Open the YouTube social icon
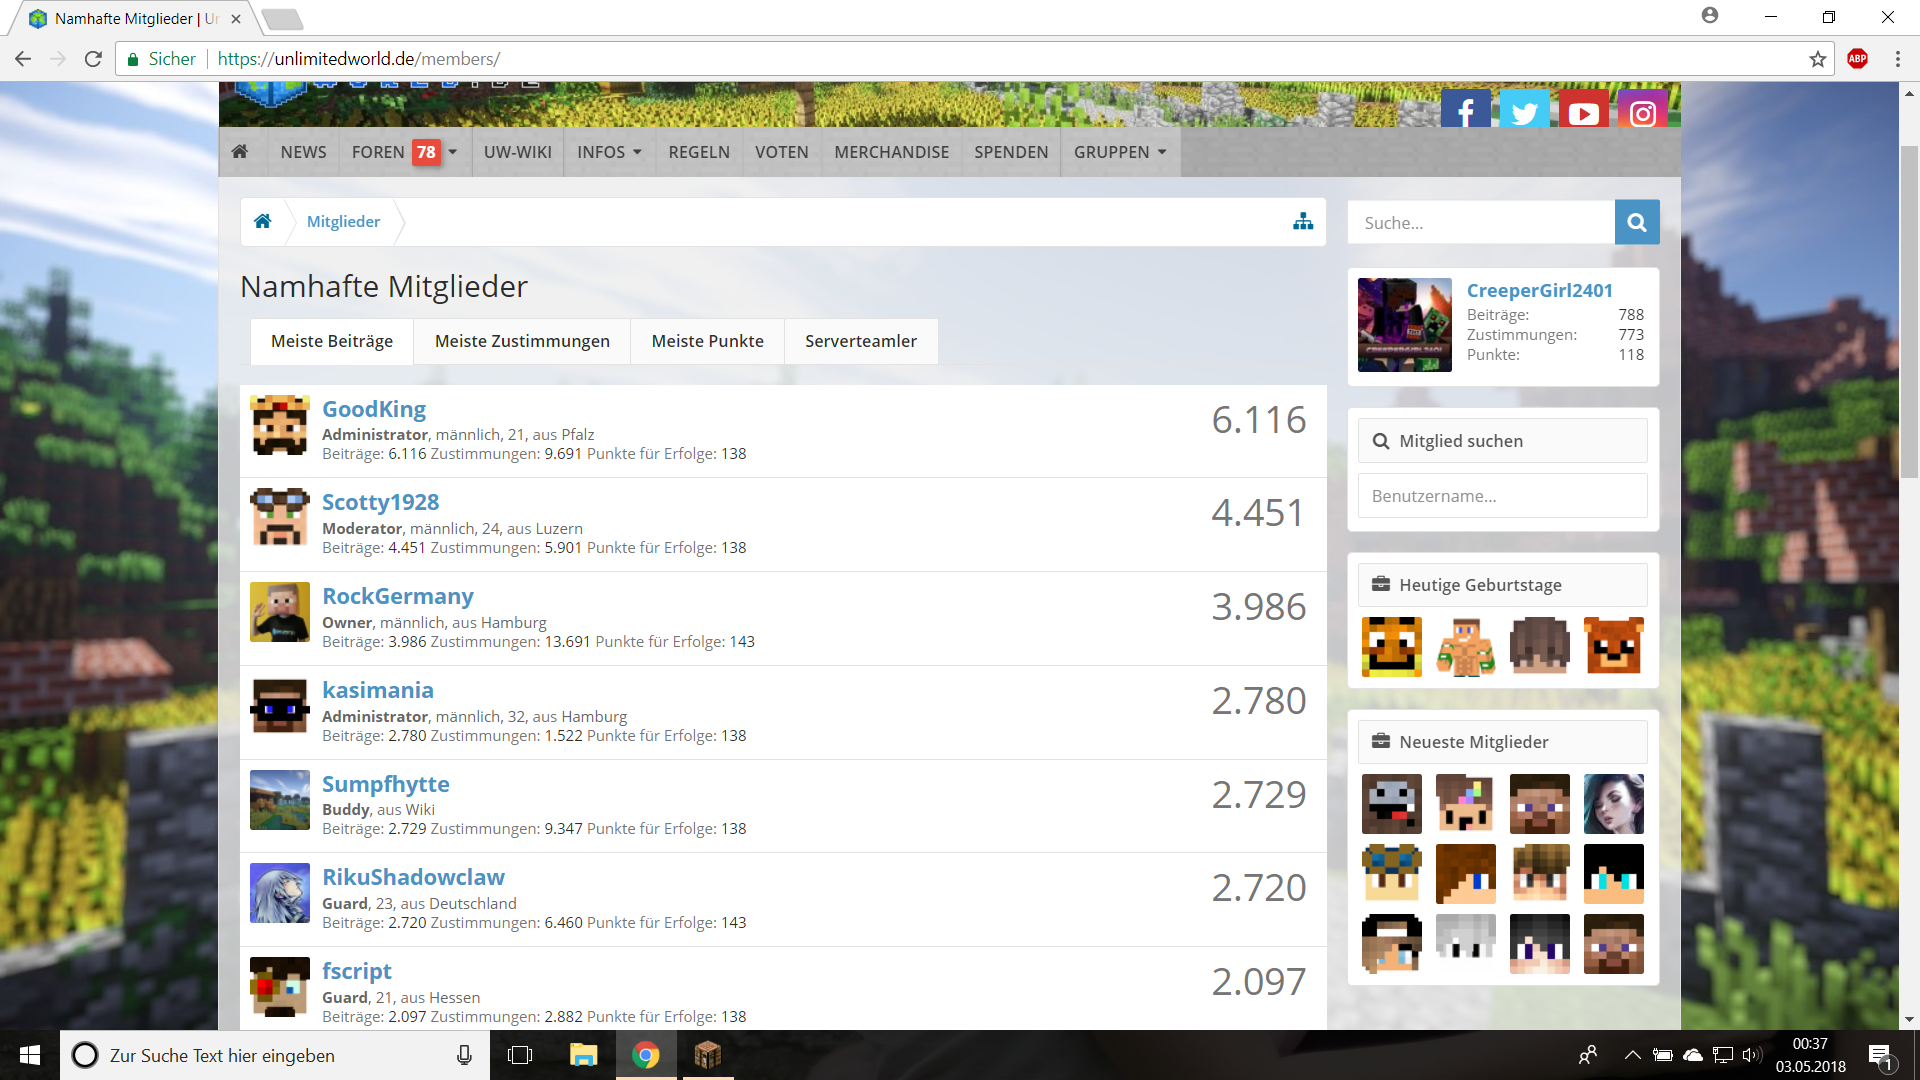The height and width of the screenshot is (1080, 1920). click(x=1583, y=110)
